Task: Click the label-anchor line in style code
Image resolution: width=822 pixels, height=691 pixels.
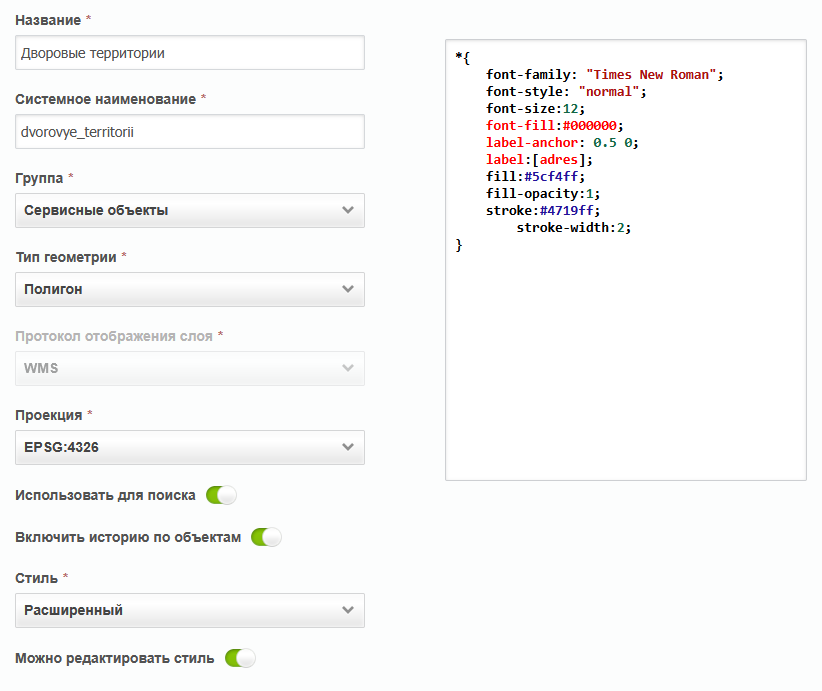Action: (x=561, y=143)
